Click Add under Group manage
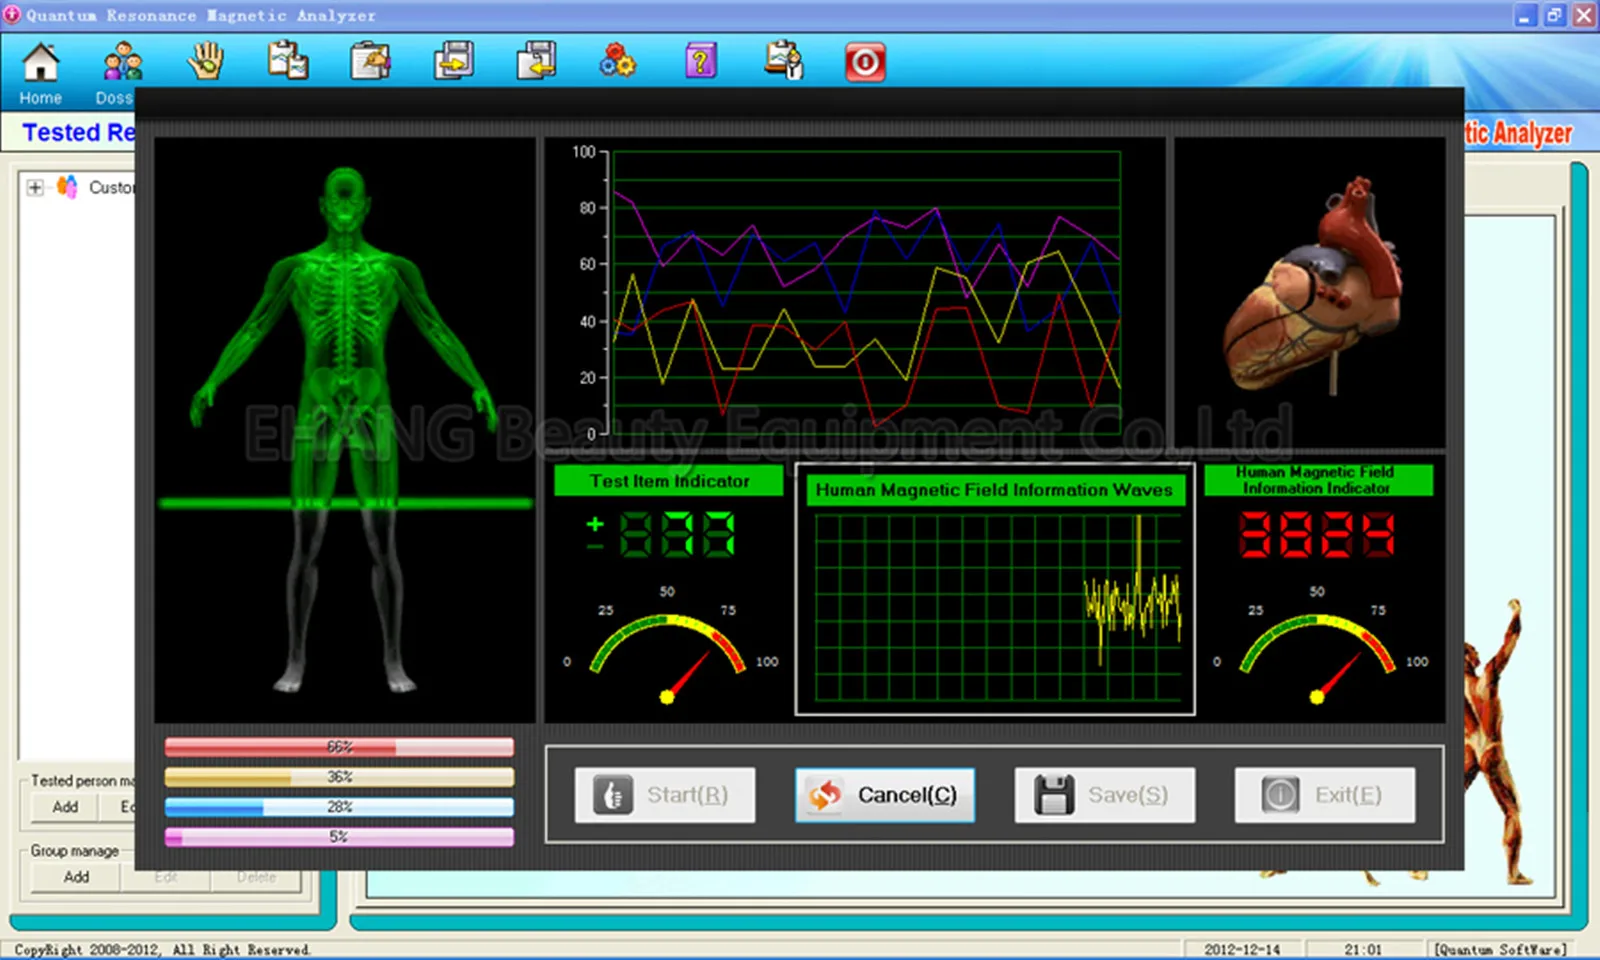Image resolution: width=1600 pixels, height=960 pixels. tap(76, 877)
